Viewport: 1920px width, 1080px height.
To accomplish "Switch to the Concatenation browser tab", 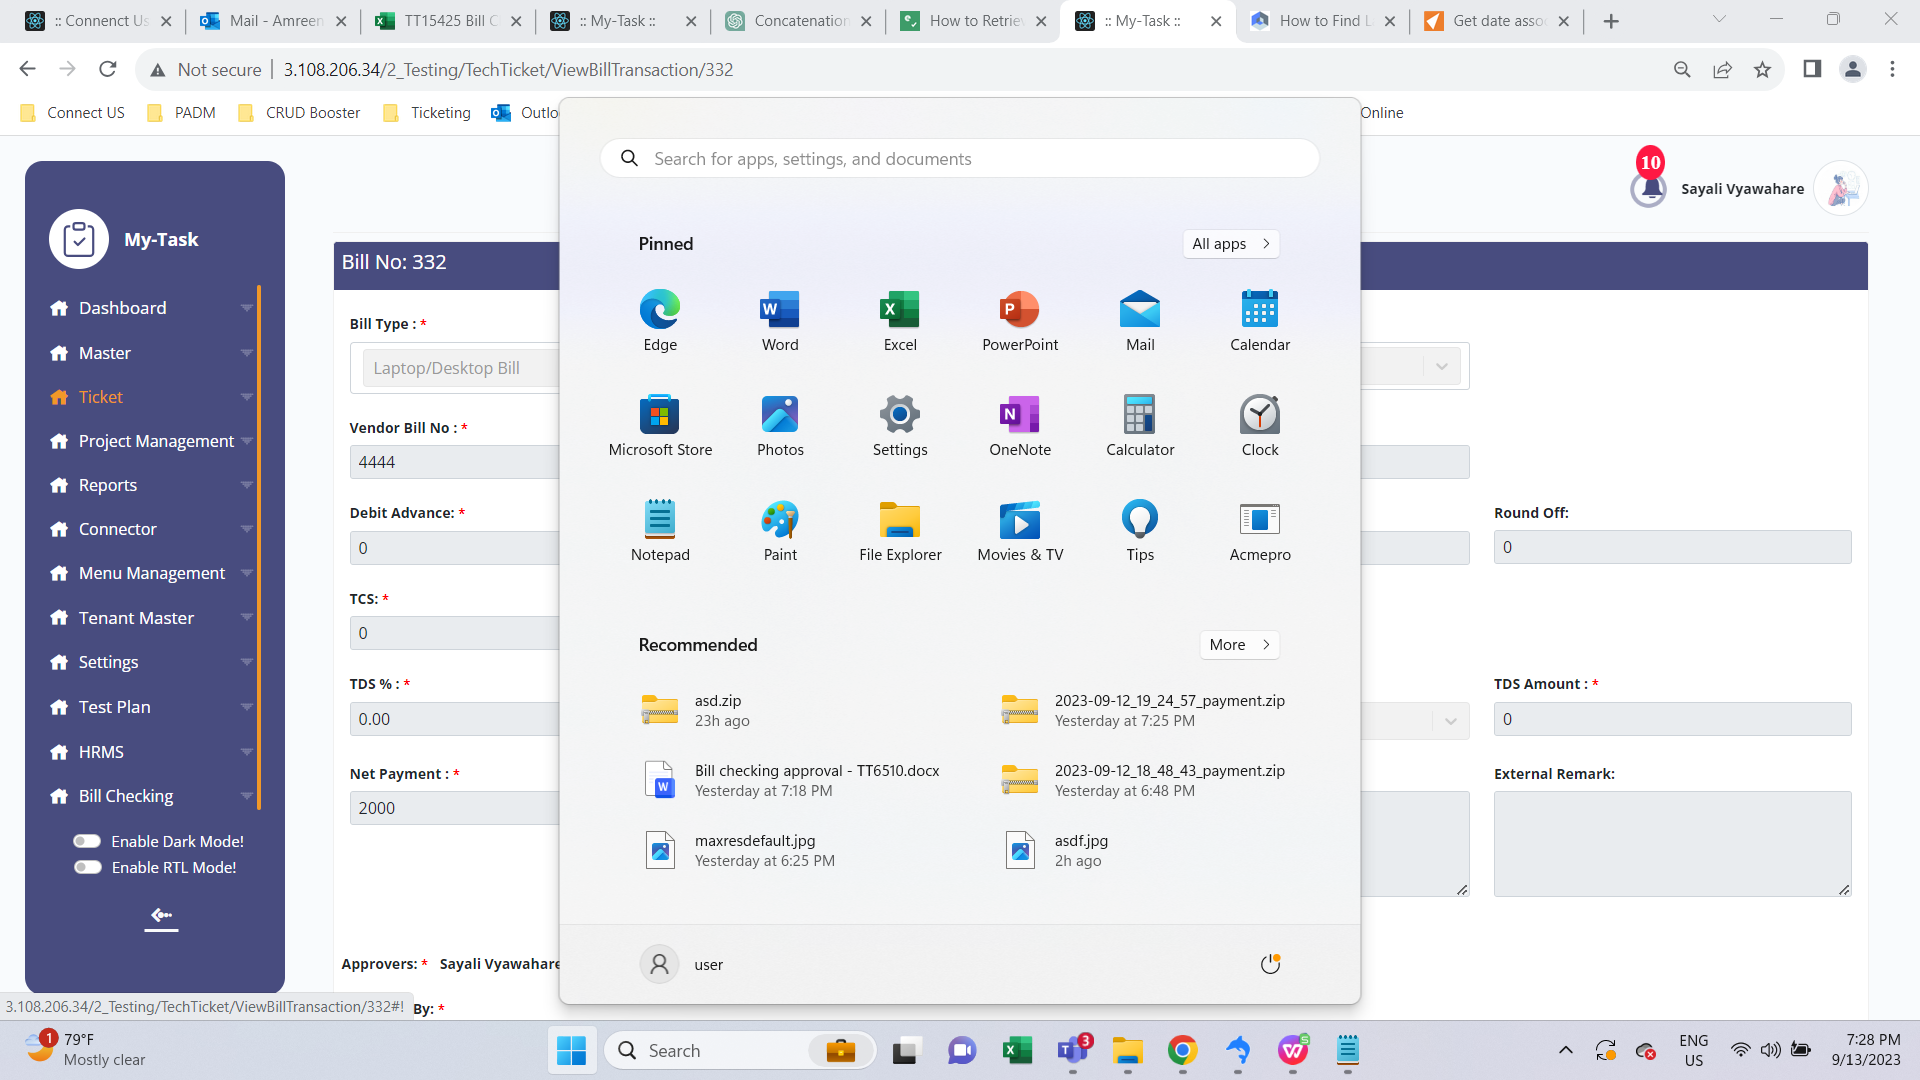I will coord(797,21).
